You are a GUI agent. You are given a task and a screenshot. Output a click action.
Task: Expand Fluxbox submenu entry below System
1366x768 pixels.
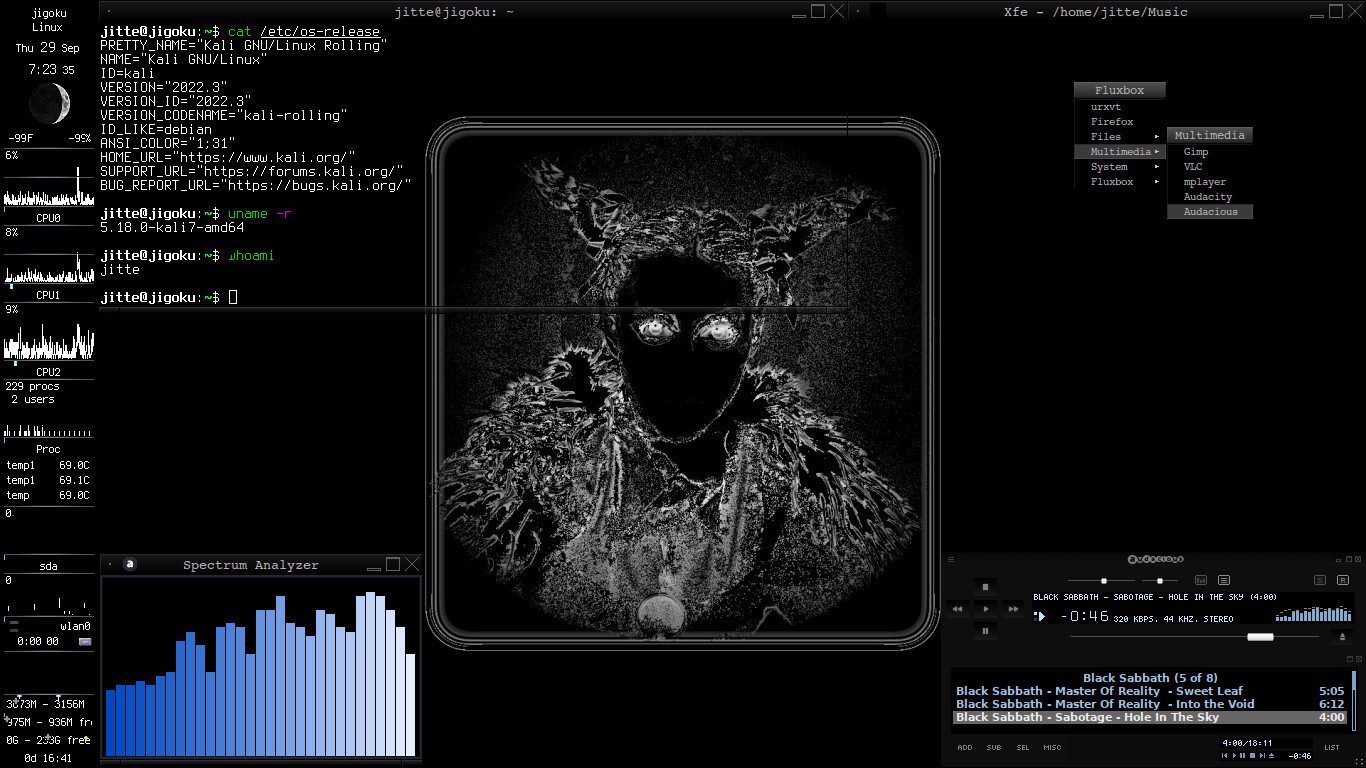pos(1120,181)
